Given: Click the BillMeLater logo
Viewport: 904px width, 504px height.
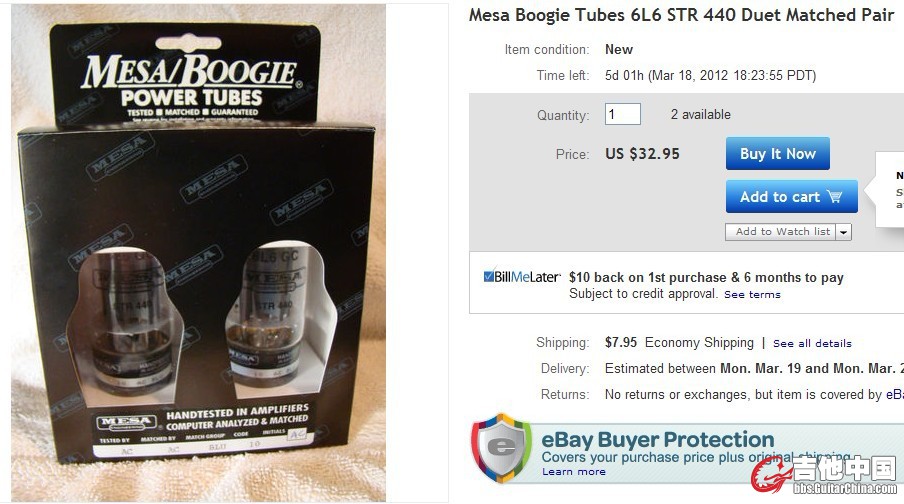Looking at the screenshot, I should click(x=522, y=277).
